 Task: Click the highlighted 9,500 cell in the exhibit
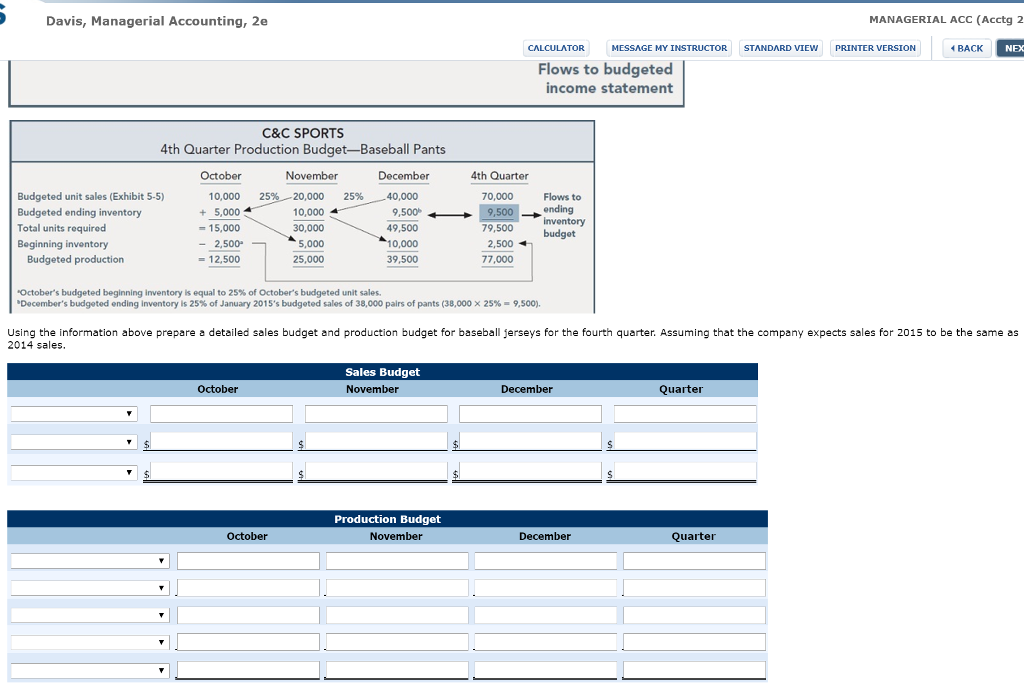click(x=497, y=212)
